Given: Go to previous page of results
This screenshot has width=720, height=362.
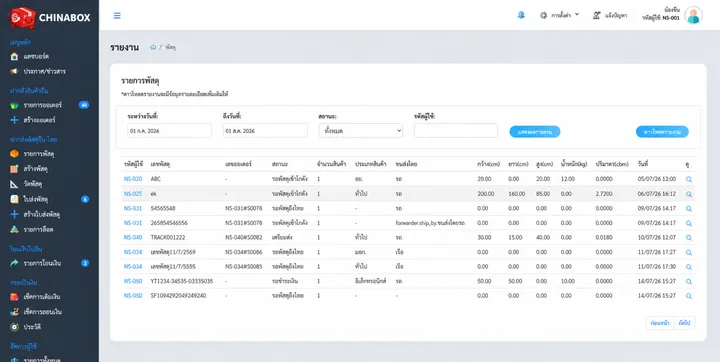Looking at the screenshot, I should pyautogui.click(x=659, y=323).
